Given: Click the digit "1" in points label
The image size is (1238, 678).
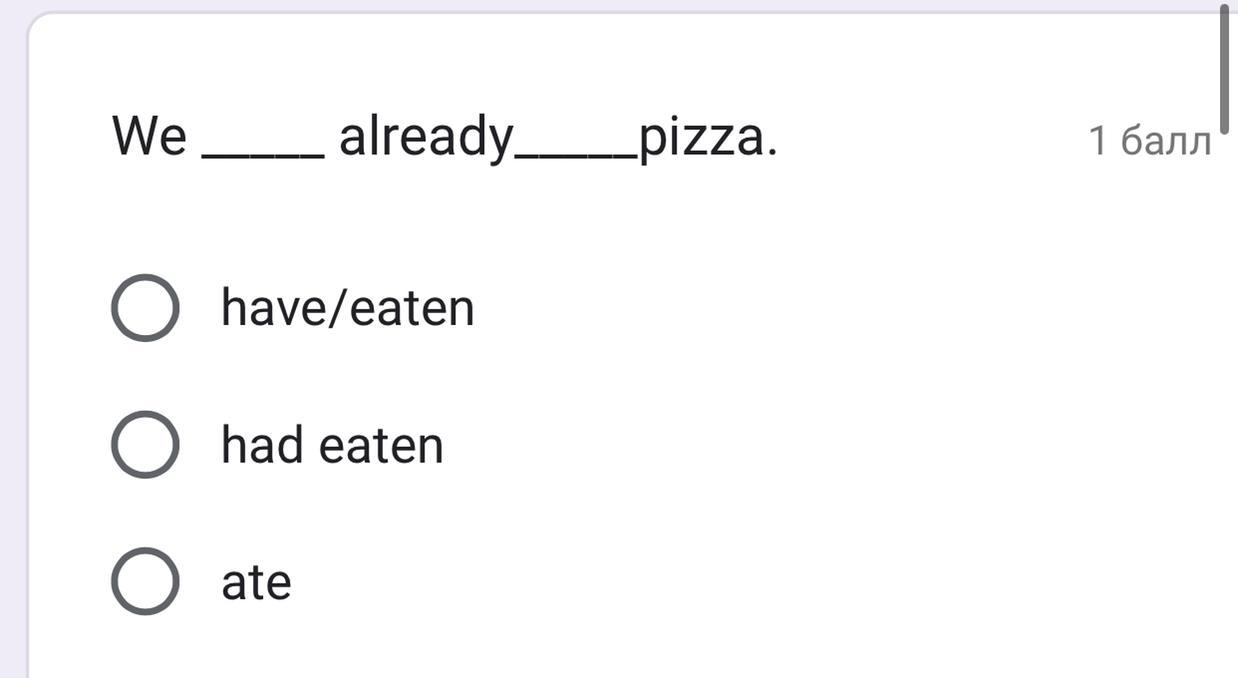Looking at the screenshot, I should 1098,142.
